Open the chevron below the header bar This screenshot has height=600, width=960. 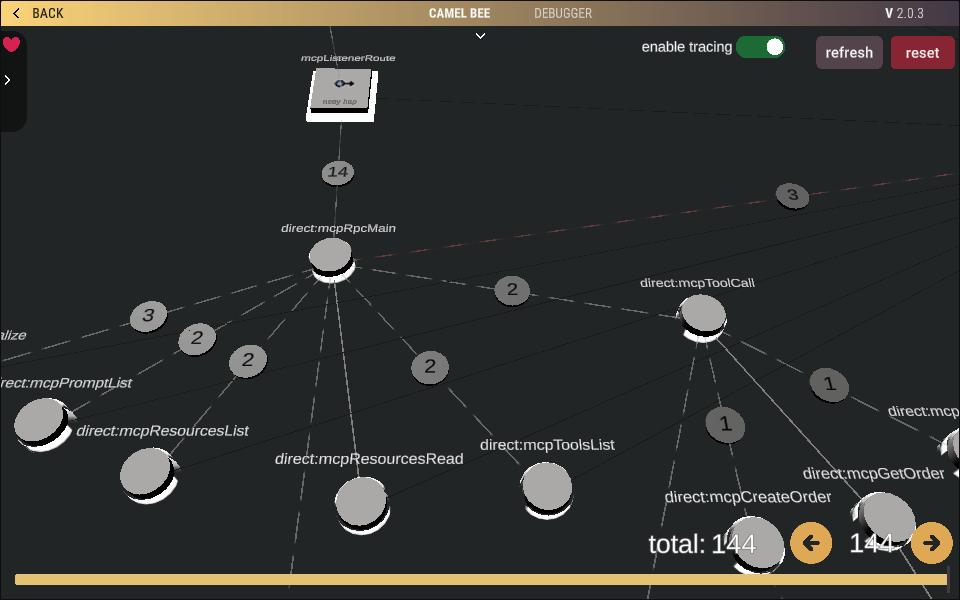point(480,36)
